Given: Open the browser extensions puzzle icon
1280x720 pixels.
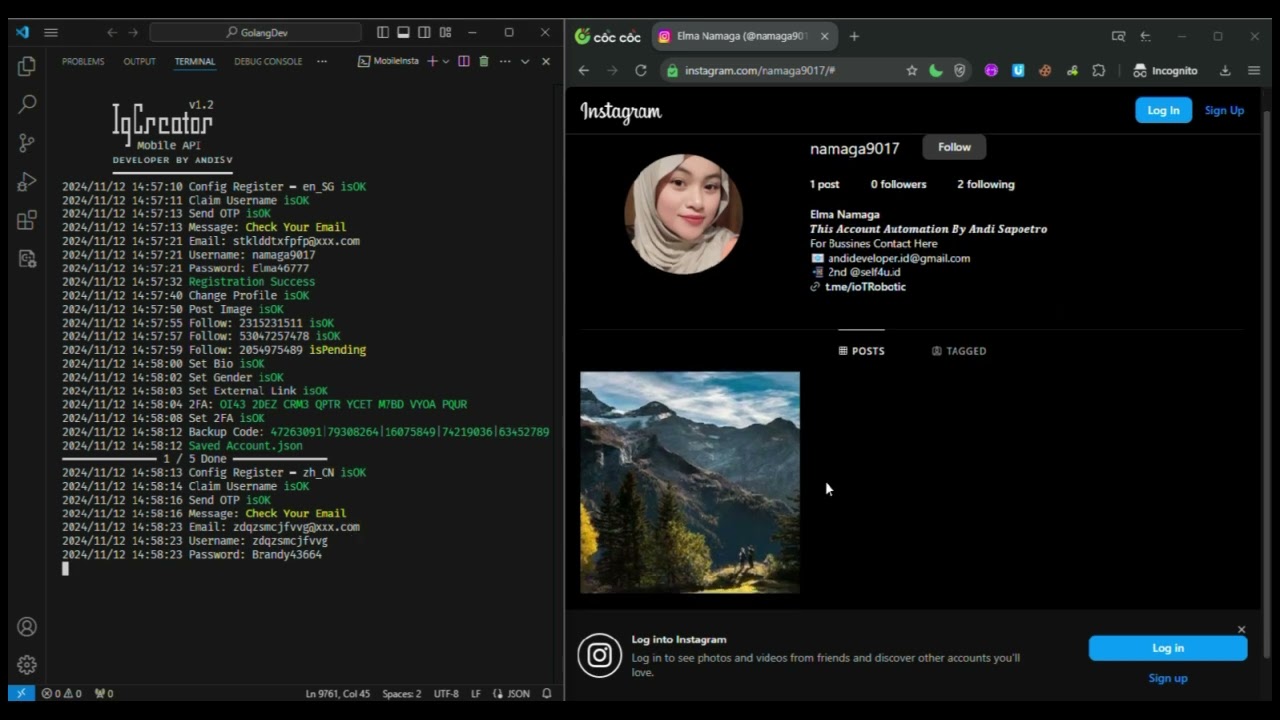Looking at the screenshot, I should click(1099, 71).
